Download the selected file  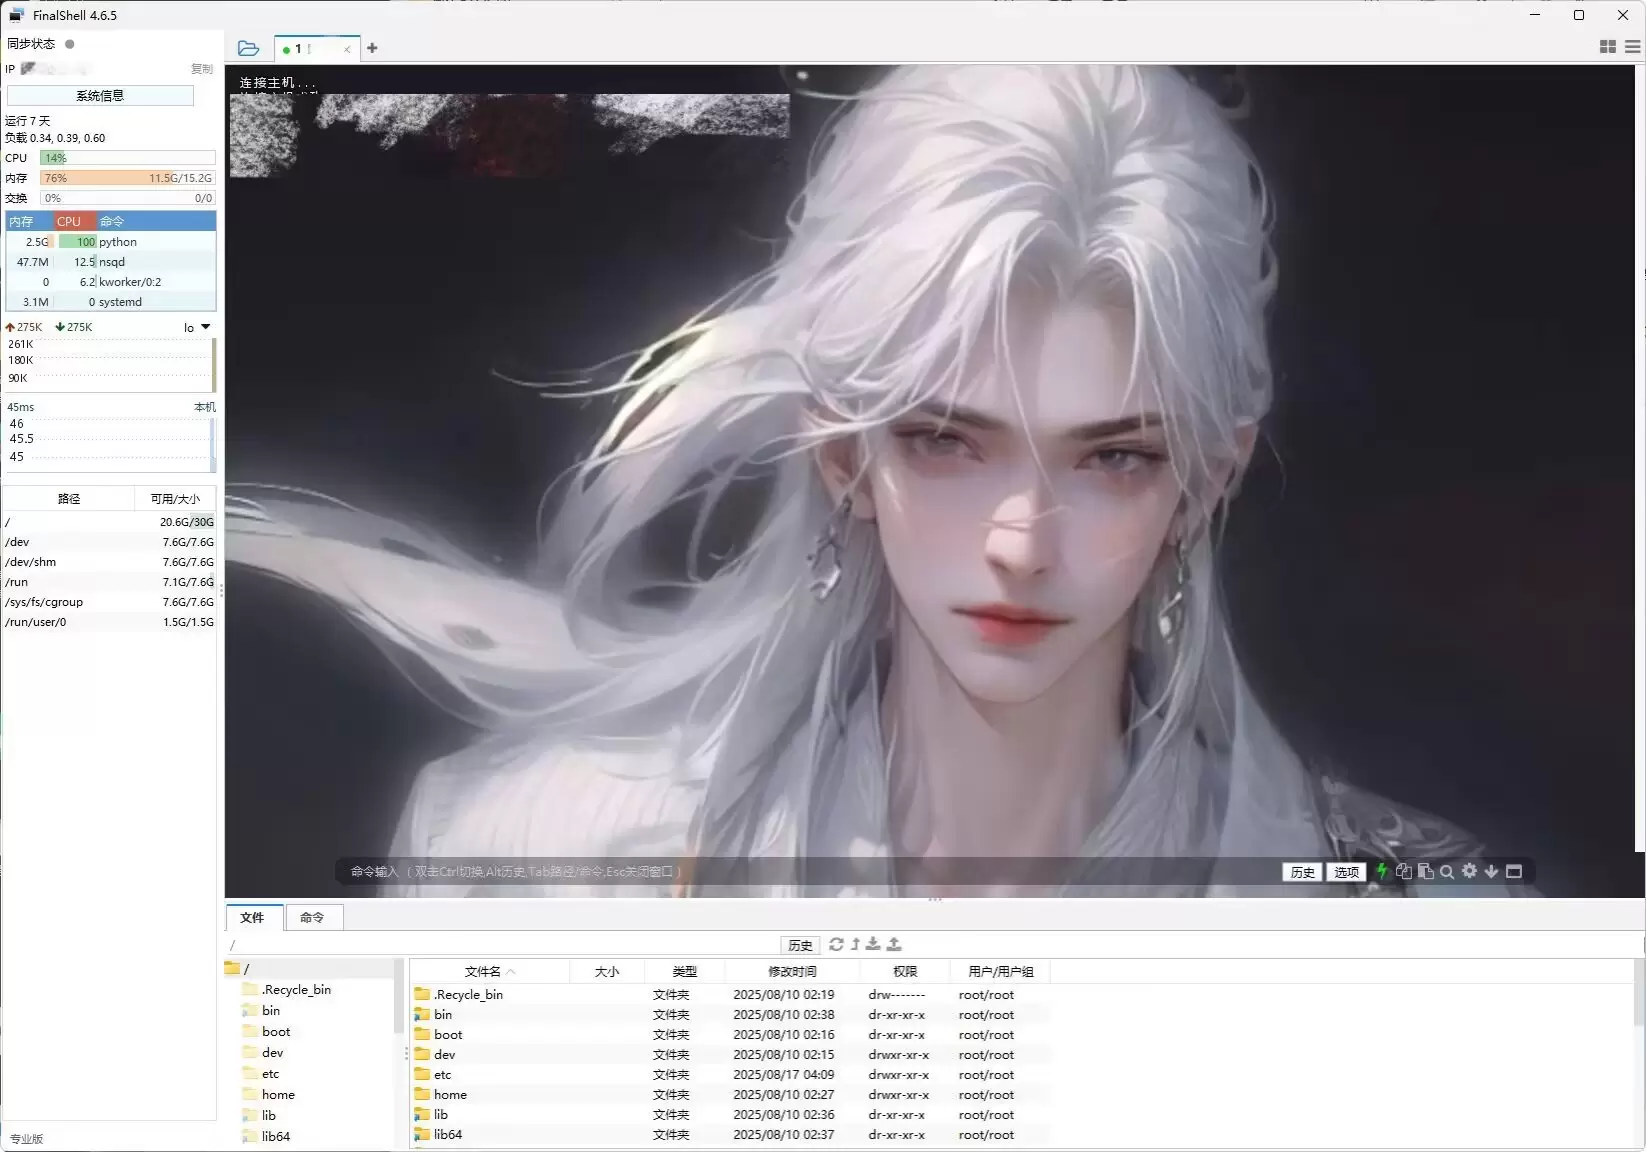[x=873, y=944]
